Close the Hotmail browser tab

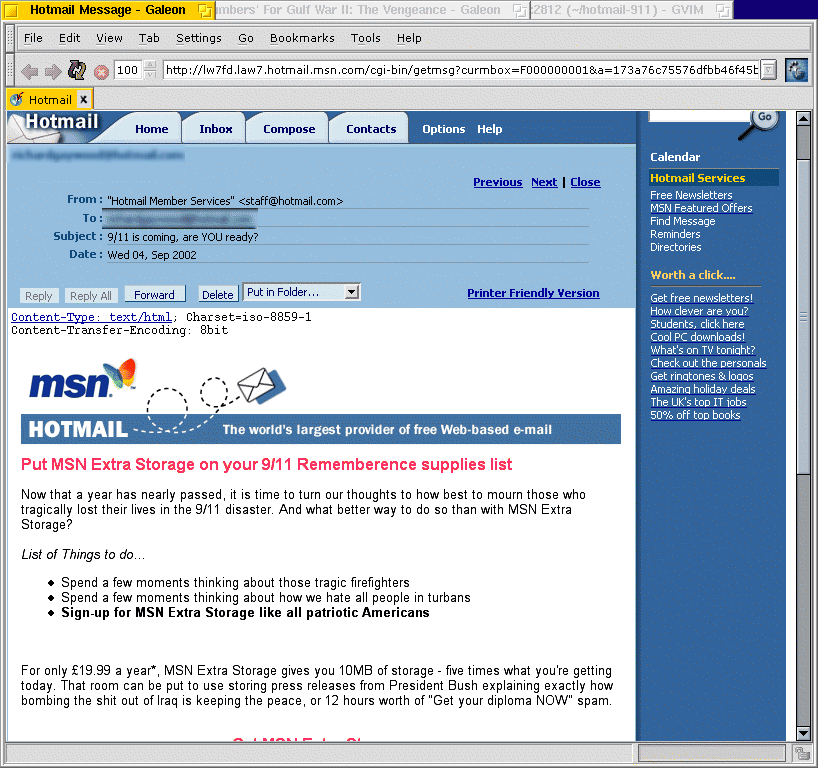[83, 99]
